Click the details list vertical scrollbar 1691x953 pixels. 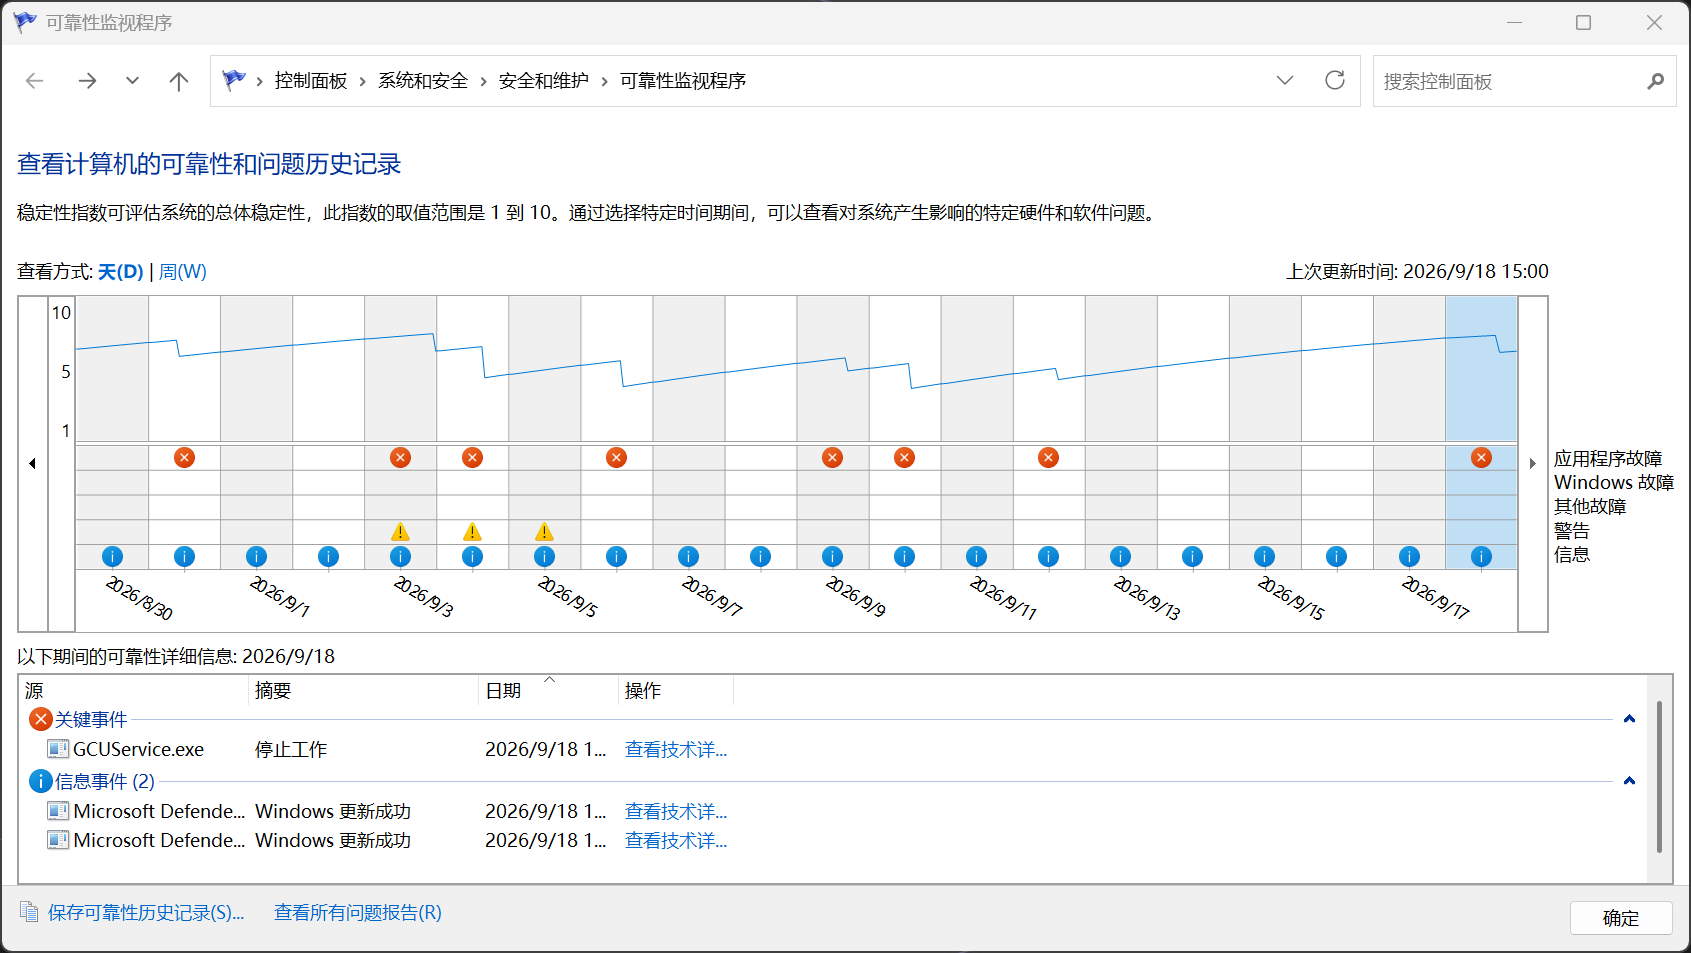click(x=1659, y=777)
